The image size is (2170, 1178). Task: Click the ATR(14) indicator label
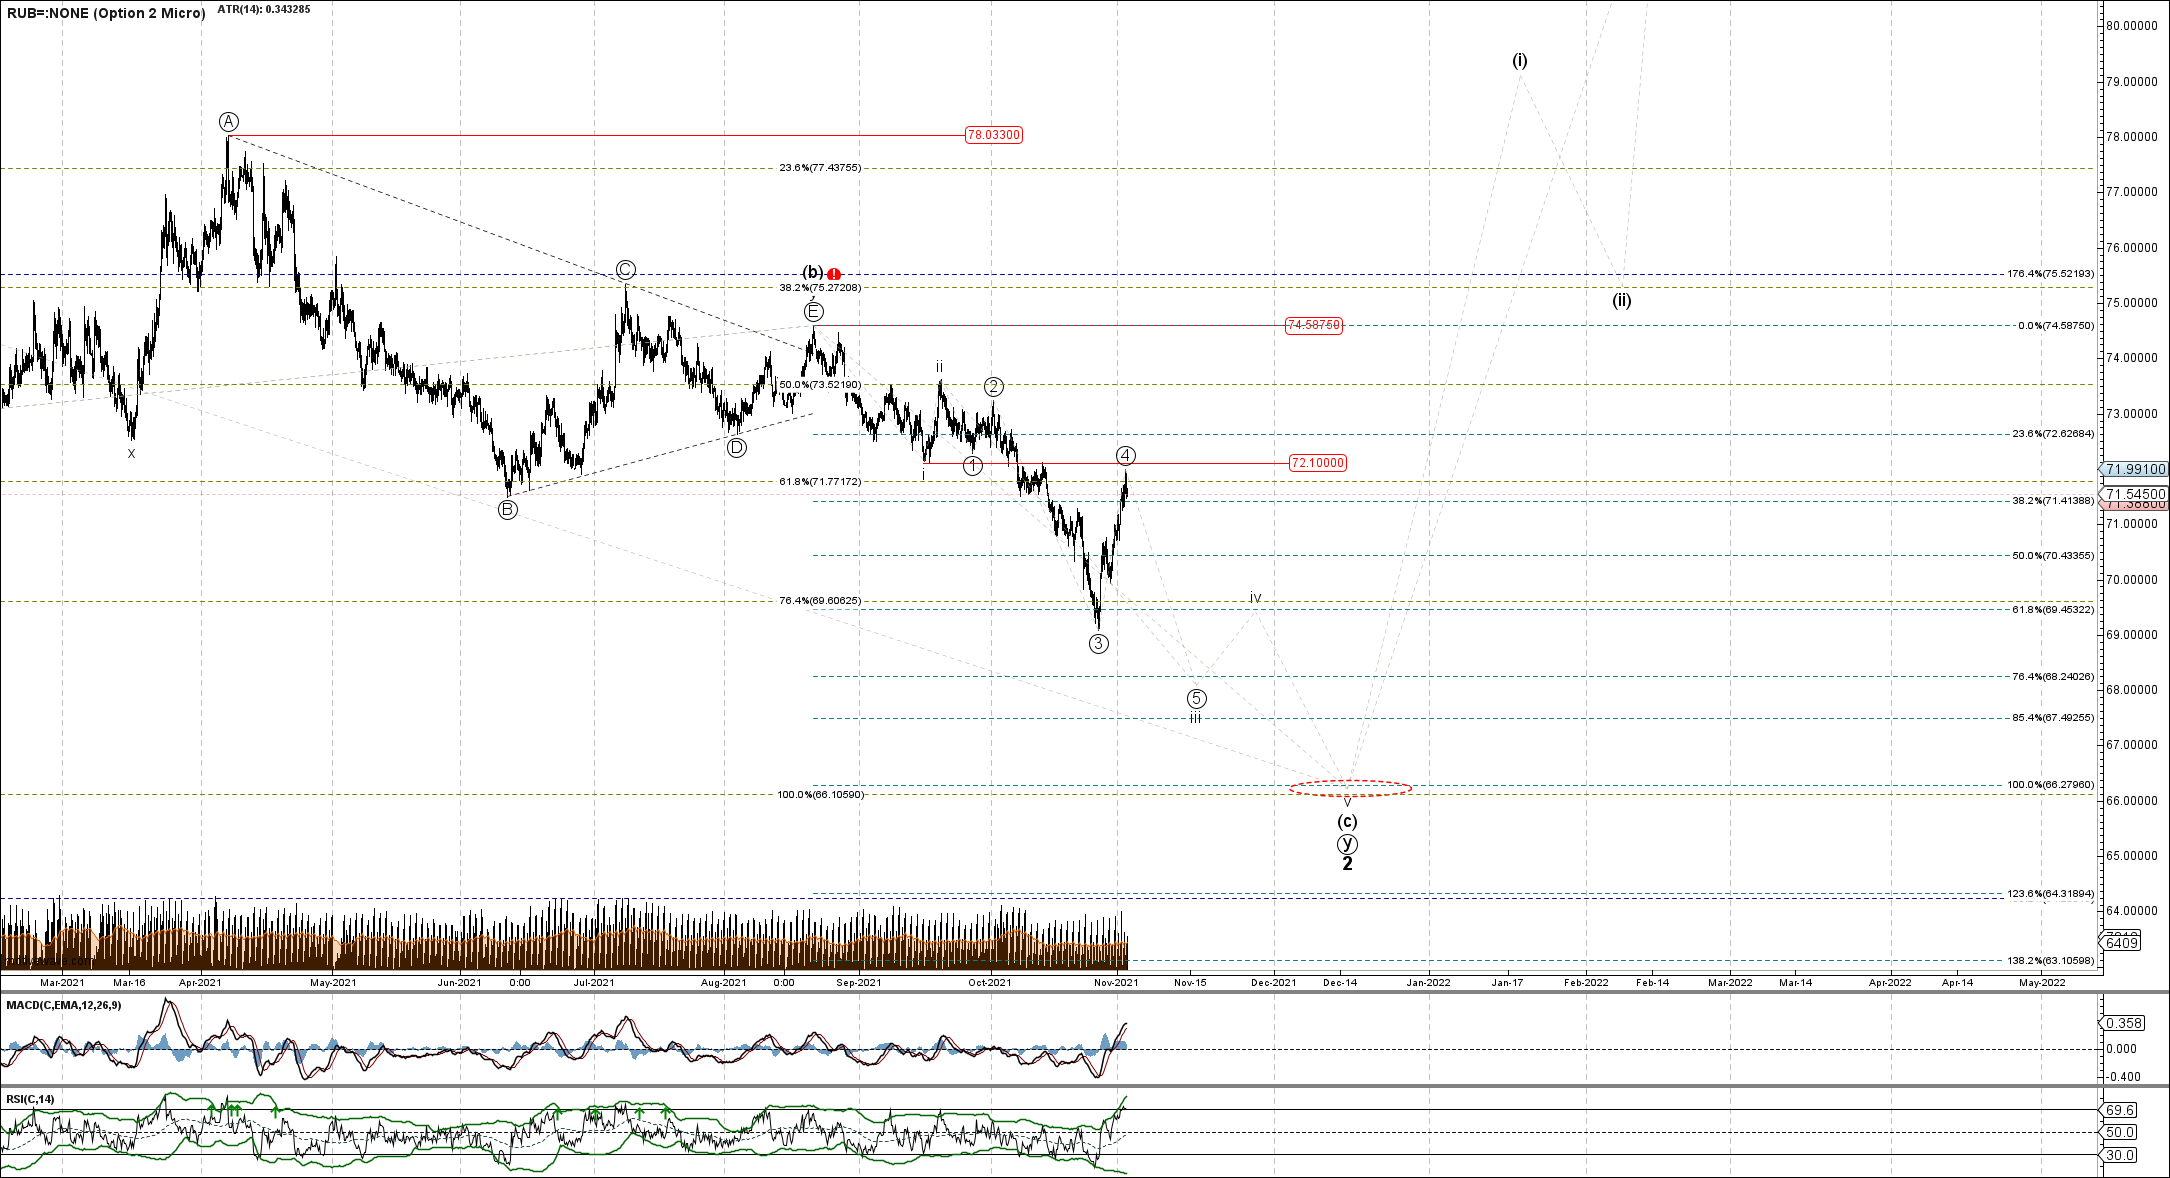click(x=263, y=10)
